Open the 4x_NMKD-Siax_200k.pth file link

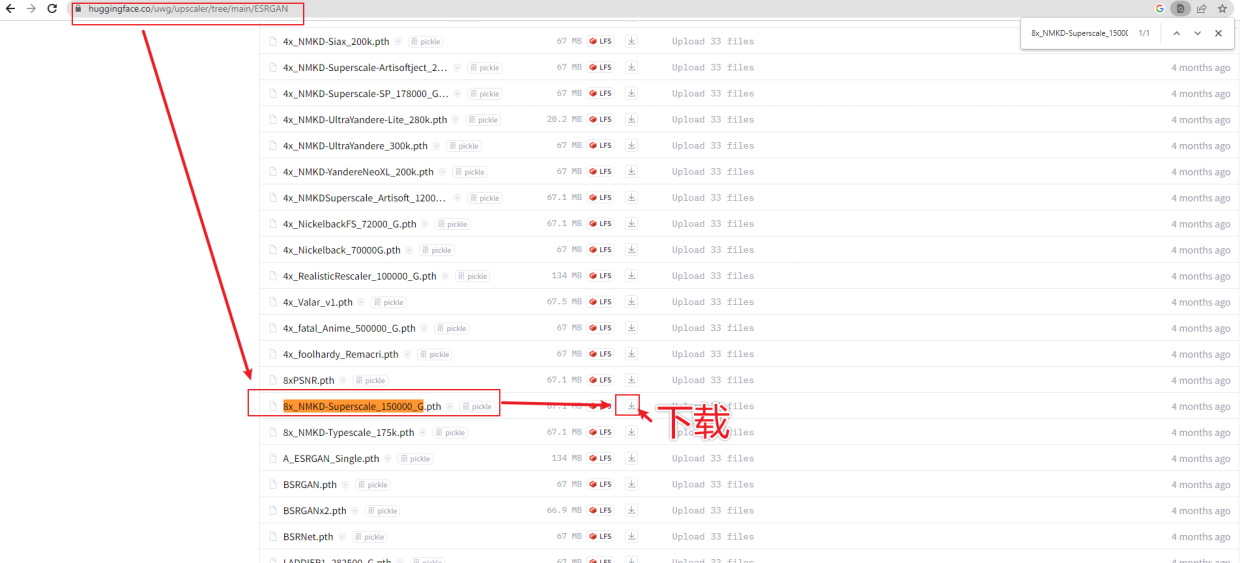coord(335,42)
